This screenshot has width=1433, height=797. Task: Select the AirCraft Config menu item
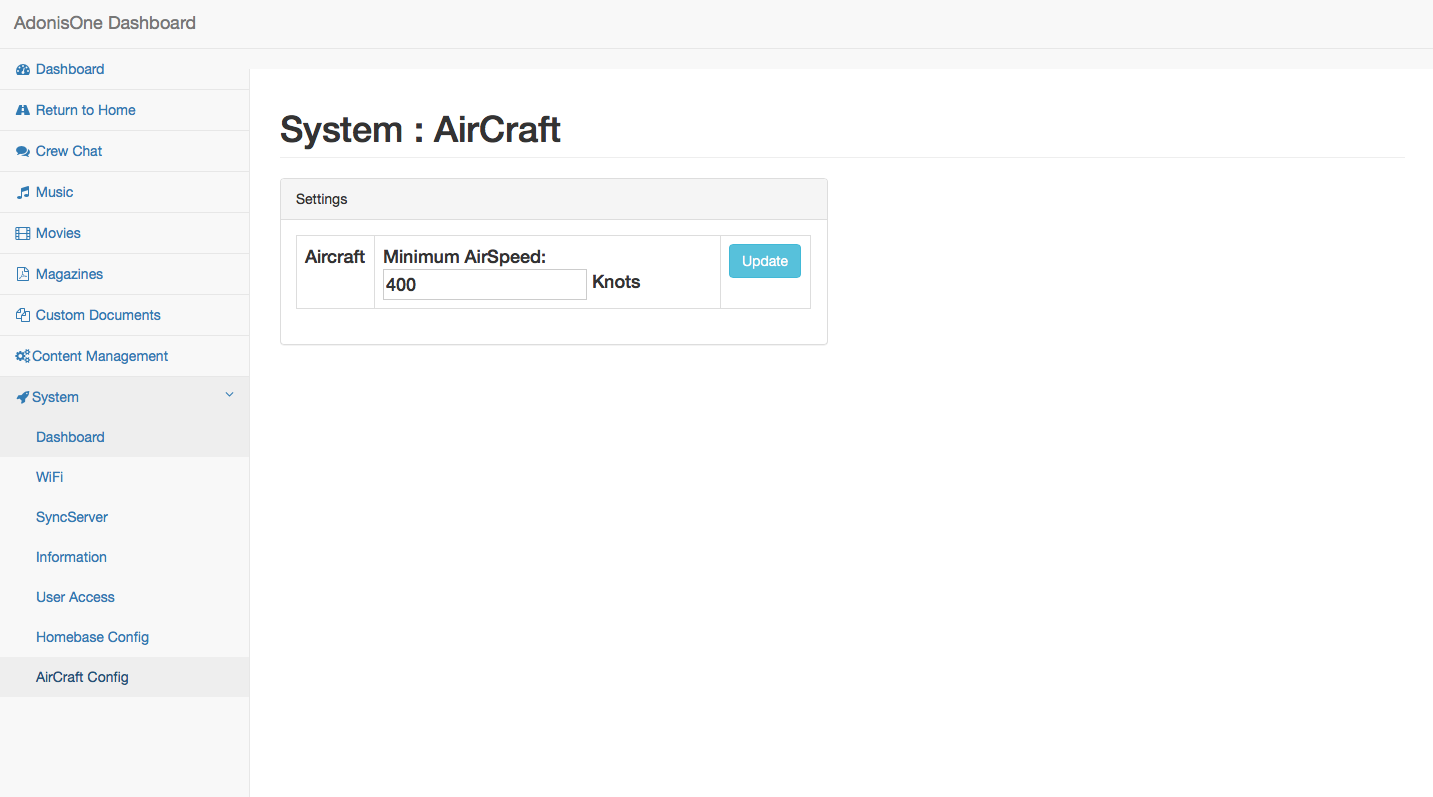(x=82, y=677)
